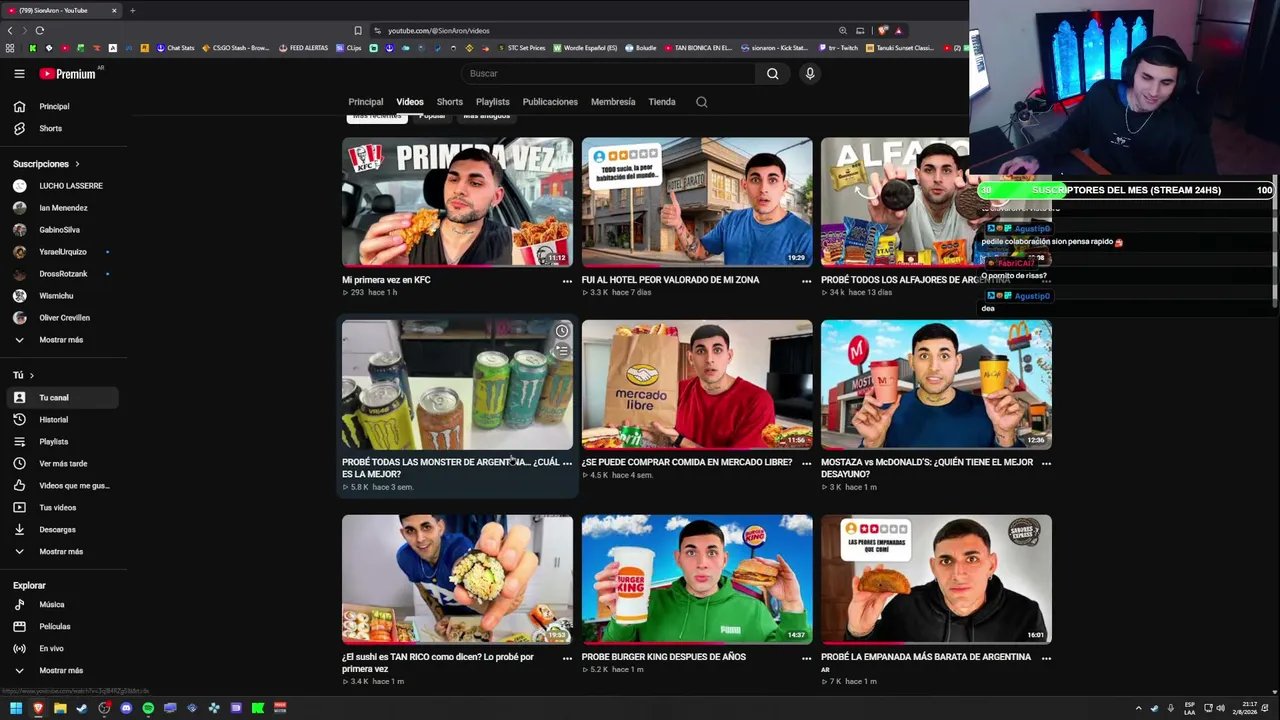Open more options for Mi primera vez en KFC

[x=567, y=281]
